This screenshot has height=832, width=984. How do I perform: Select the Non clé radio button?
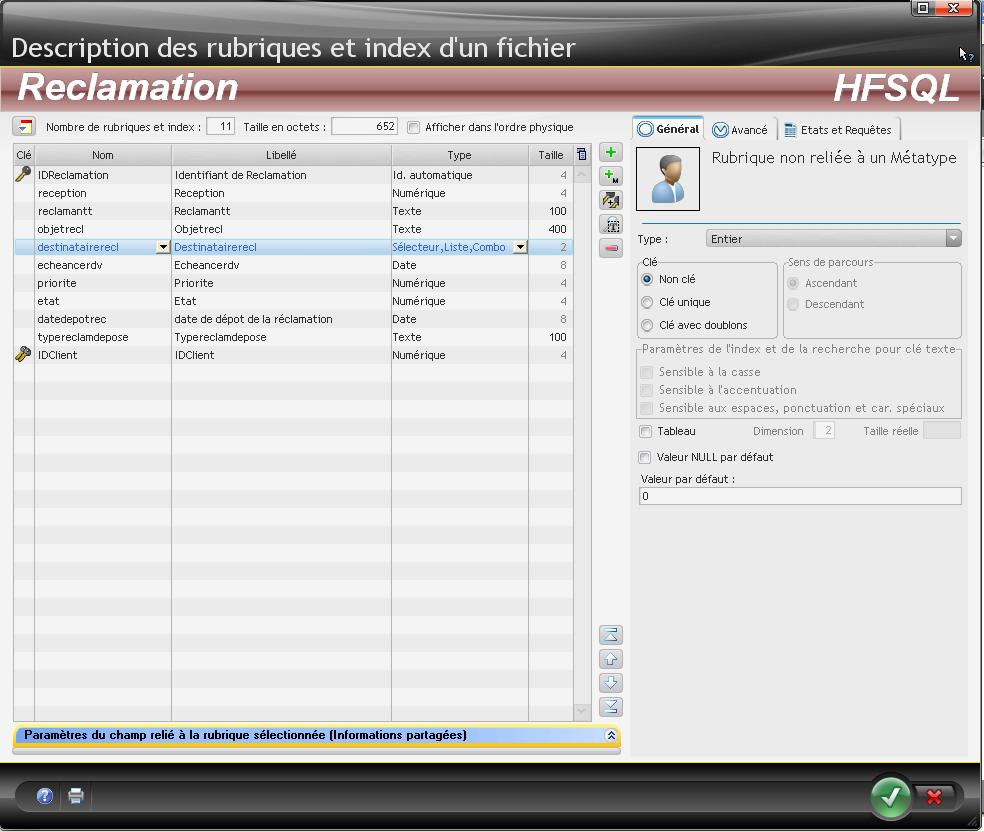pos(647,279)
